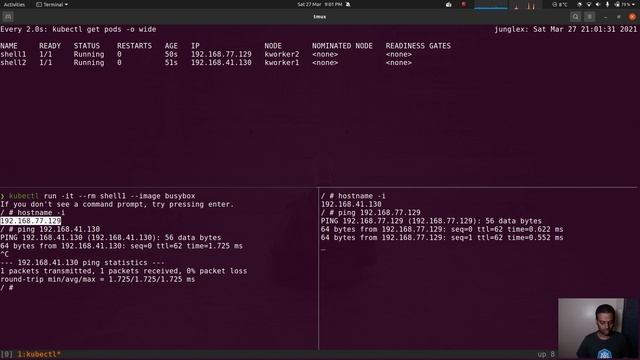The height and width of the screenshot is (360, 640).
Task: Click the kworker2 node cell
Action: coord(282,54)
